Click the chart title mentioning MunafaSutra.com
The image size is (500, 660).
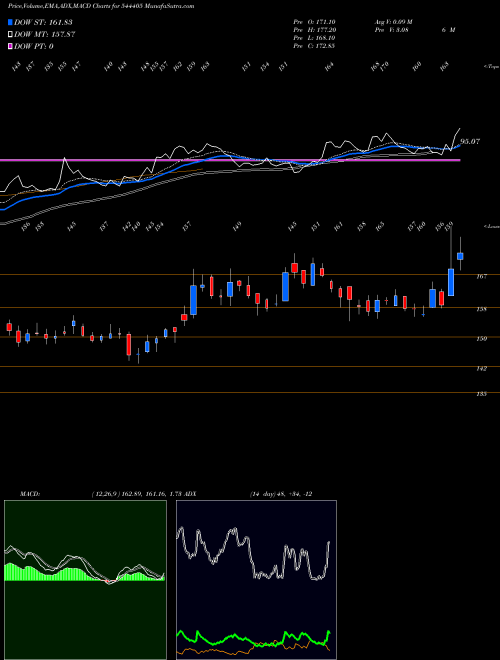(x=101, y=7)
